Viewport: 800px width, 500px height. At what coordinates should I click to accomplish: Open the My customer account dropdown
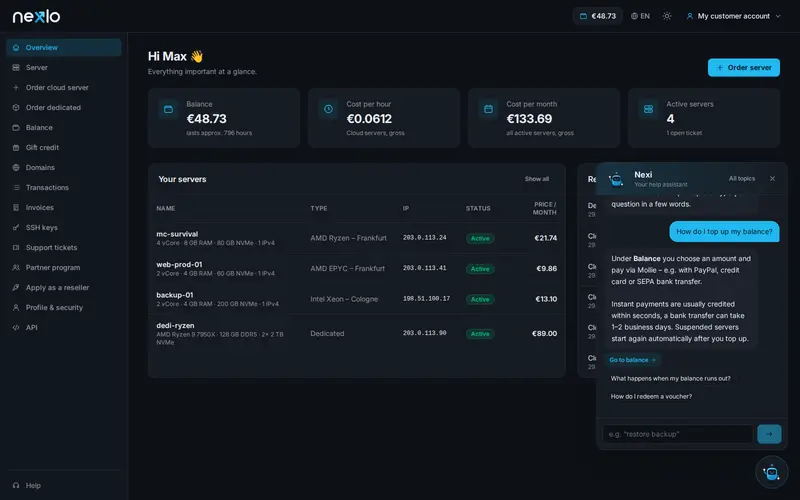733,16
